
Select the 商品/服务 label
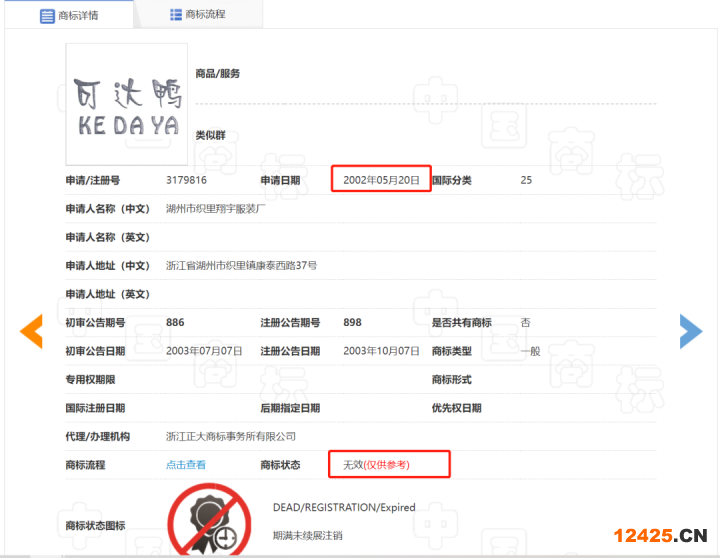[218, 73]
